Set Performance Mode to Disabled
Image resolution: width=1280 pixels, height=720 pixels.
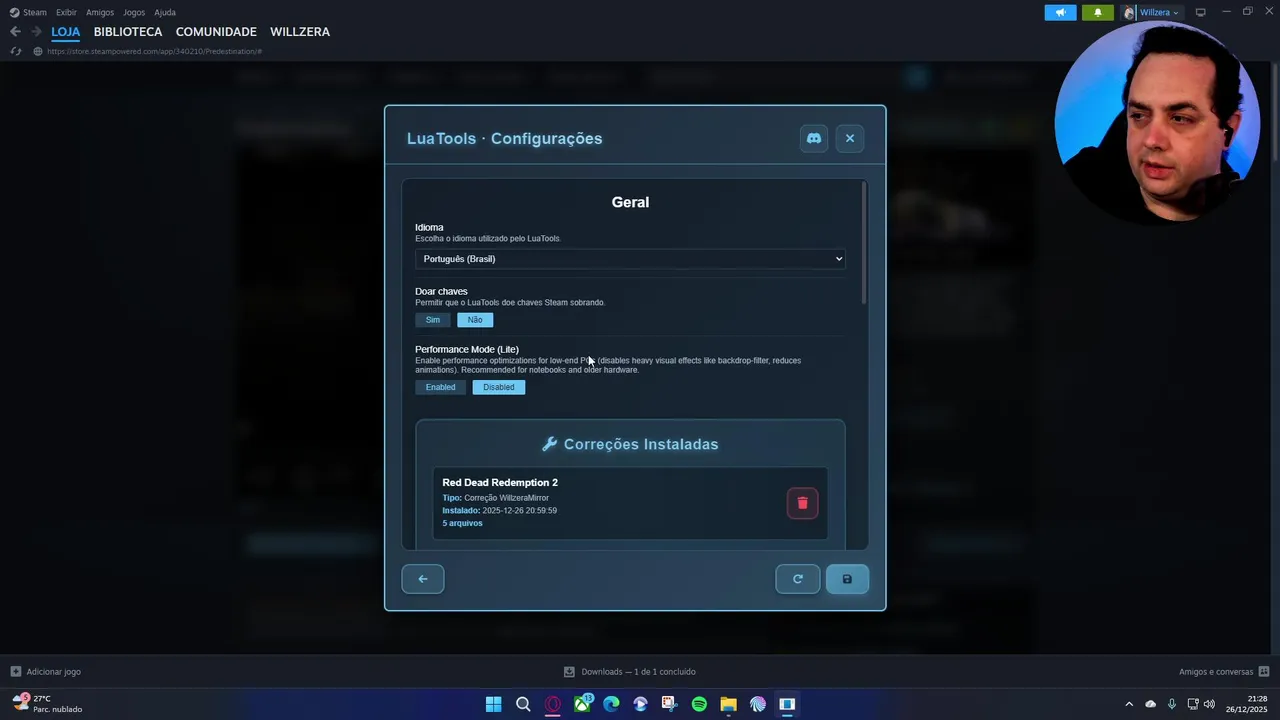click(x=499, y=387)
